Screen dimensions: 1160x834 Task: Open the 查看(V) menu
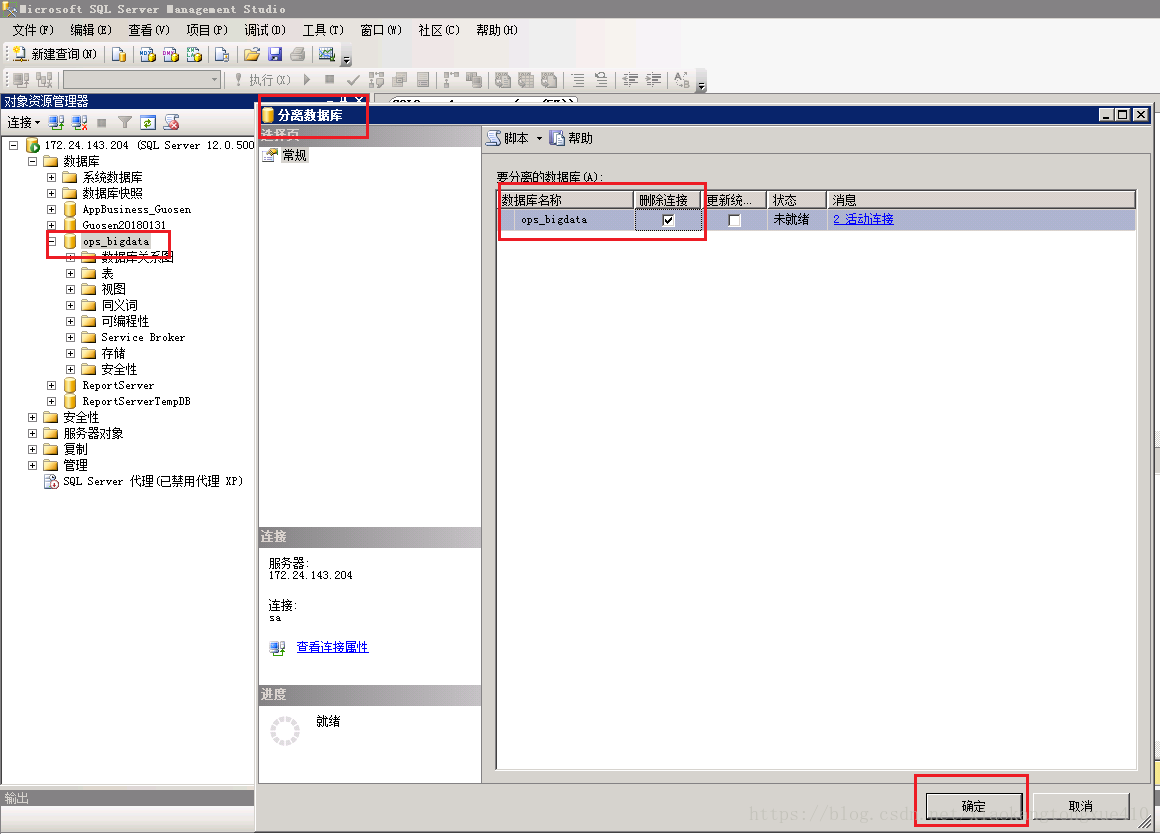(149, 30)
